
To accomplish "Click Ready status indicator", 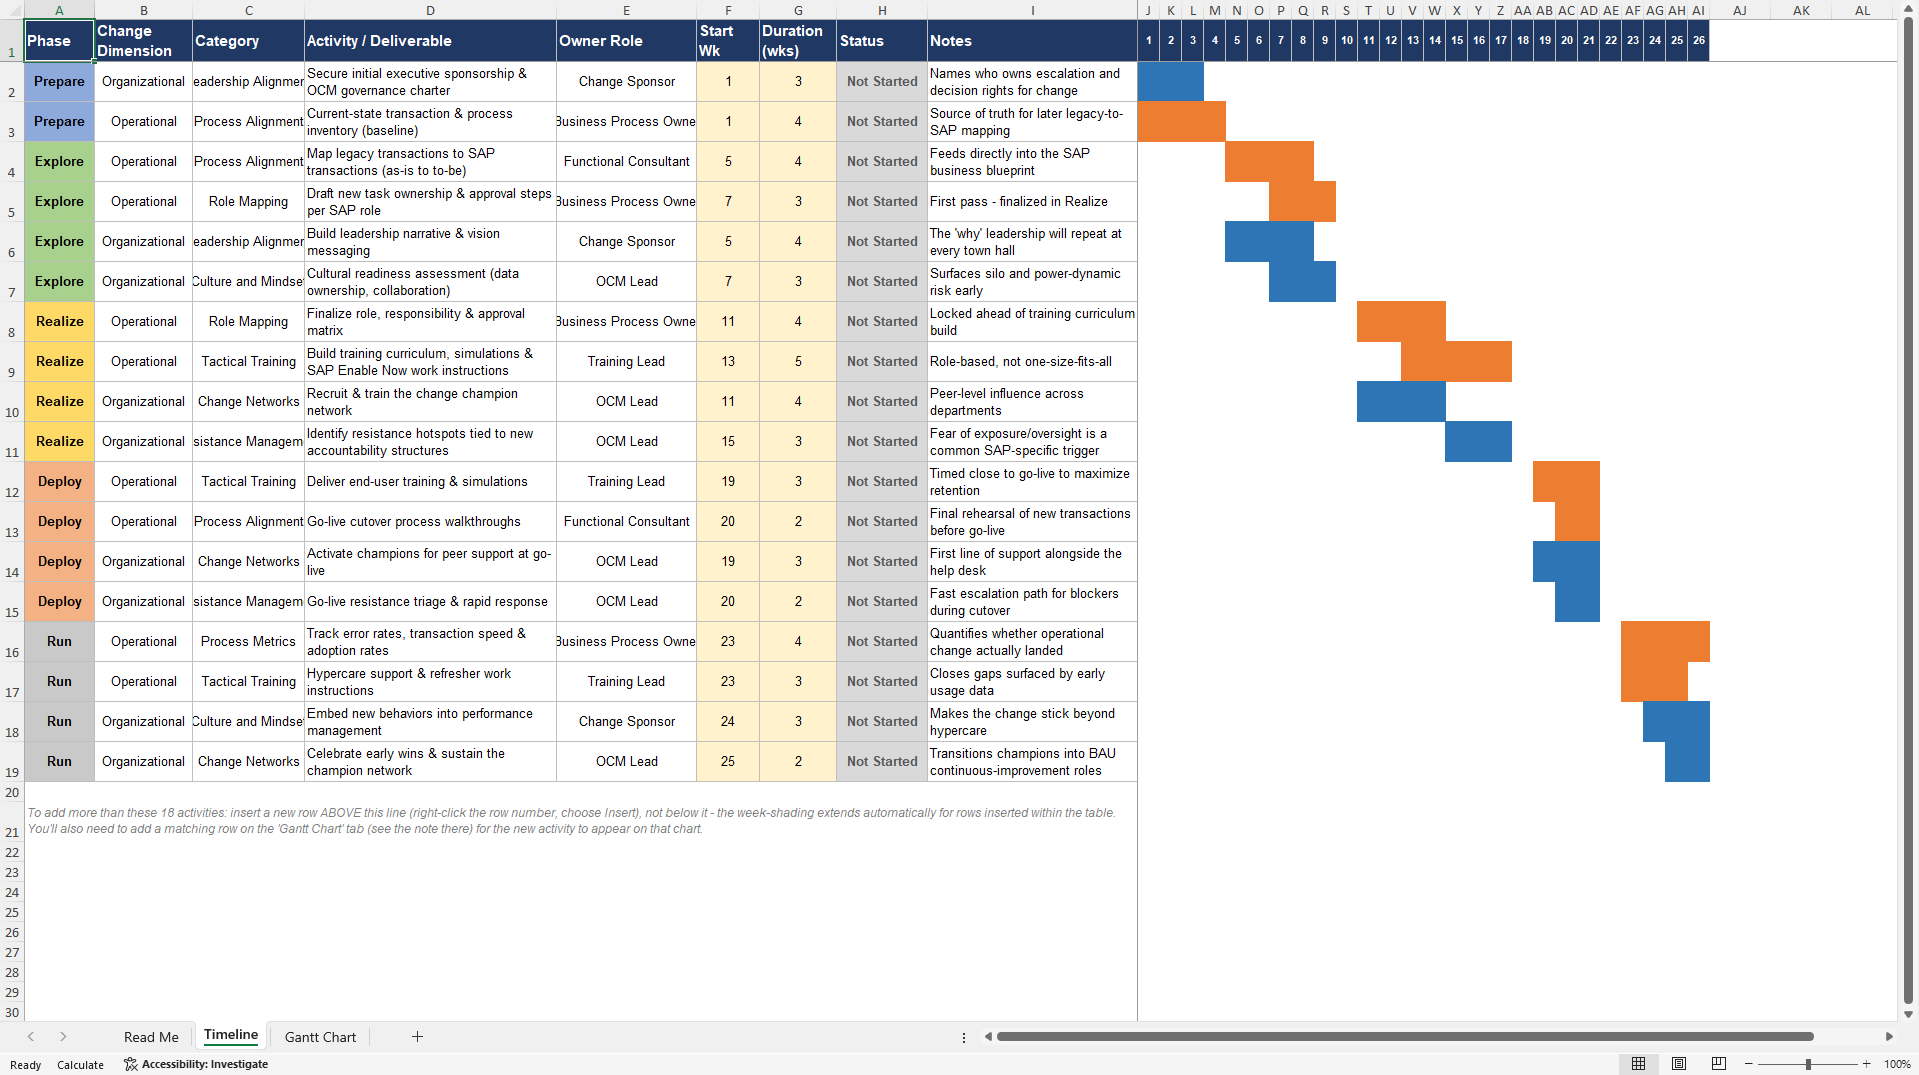I will (x=26, y=1065).
